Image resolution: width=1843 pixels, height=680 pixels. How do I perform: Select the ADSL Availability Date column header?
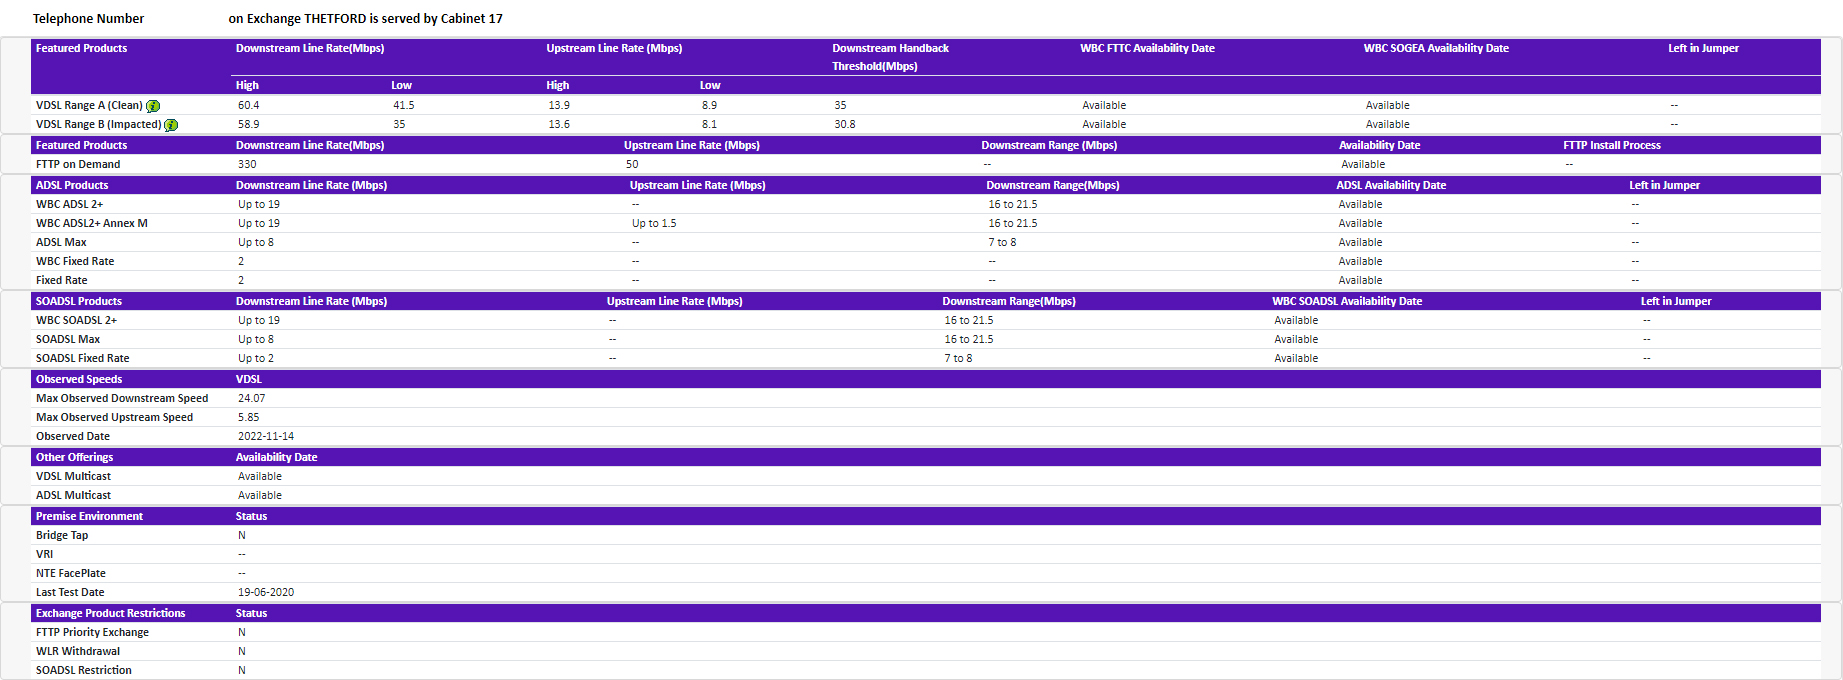(x=1391, y=185)
